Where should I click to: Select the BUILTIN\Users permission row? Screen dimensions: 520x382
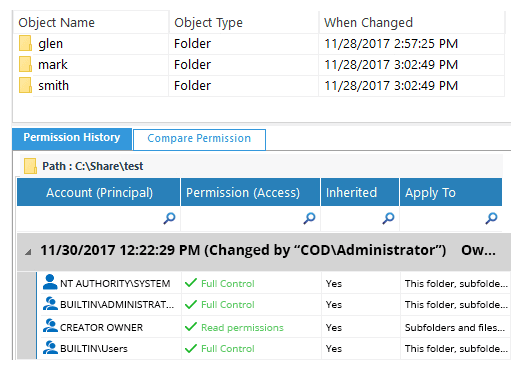click(273, 349)
